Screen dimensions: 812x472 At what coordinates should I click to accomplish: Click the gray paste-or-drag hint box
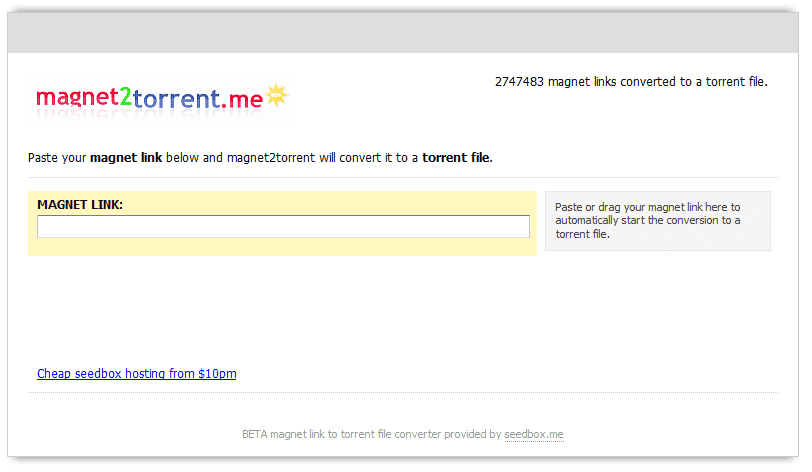coord(657,220)
